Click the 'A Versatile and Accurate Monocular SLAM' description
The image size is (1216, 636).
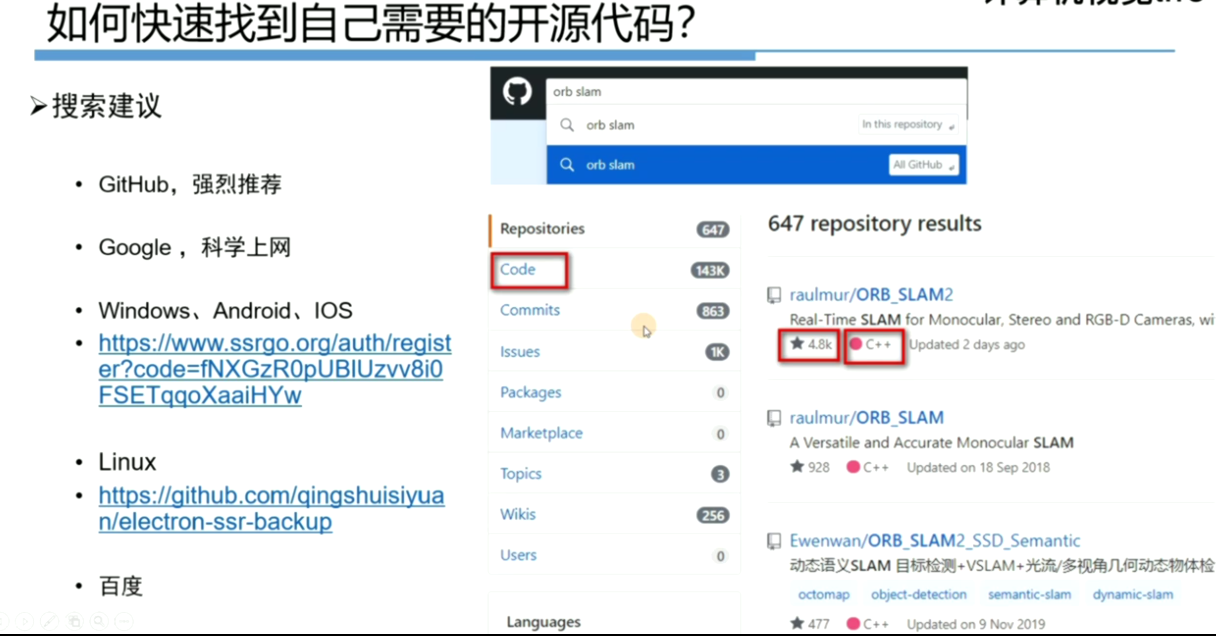[x=931, y=443]
